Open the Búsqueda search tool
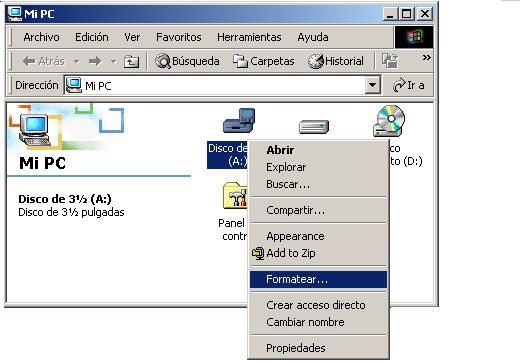Viewport: 520px width, 361px height. tap(187, 61)
